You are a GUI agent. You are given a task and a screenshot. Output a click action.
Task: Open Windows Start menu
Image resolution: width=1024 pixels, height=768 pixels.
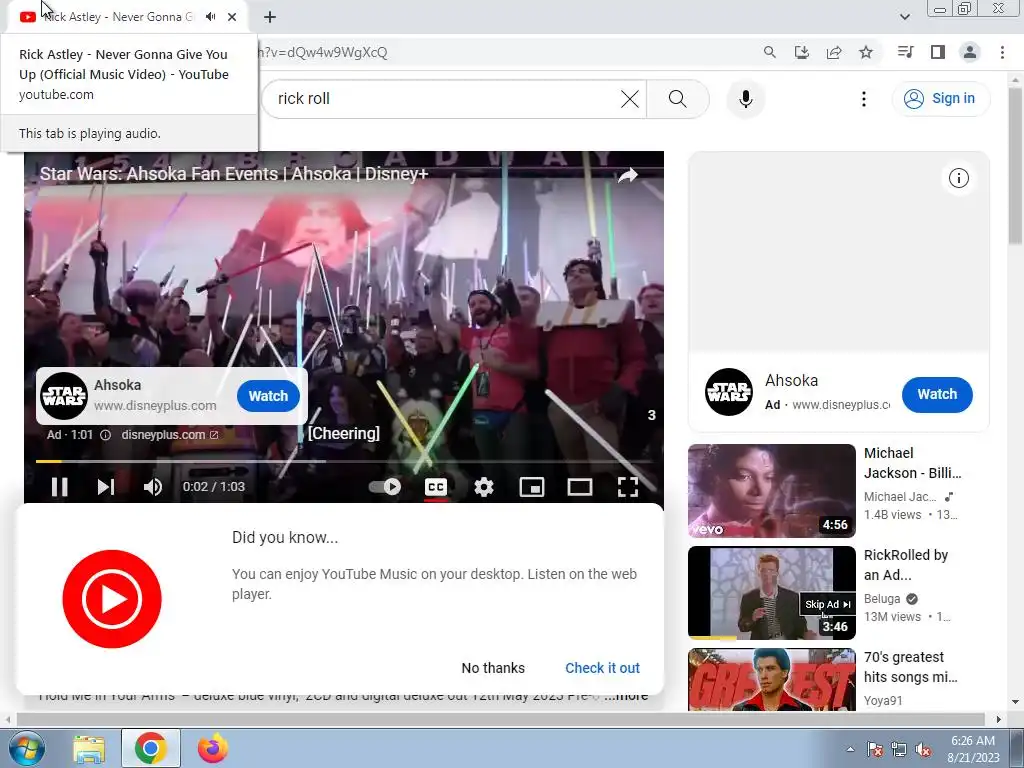point(25,748)
